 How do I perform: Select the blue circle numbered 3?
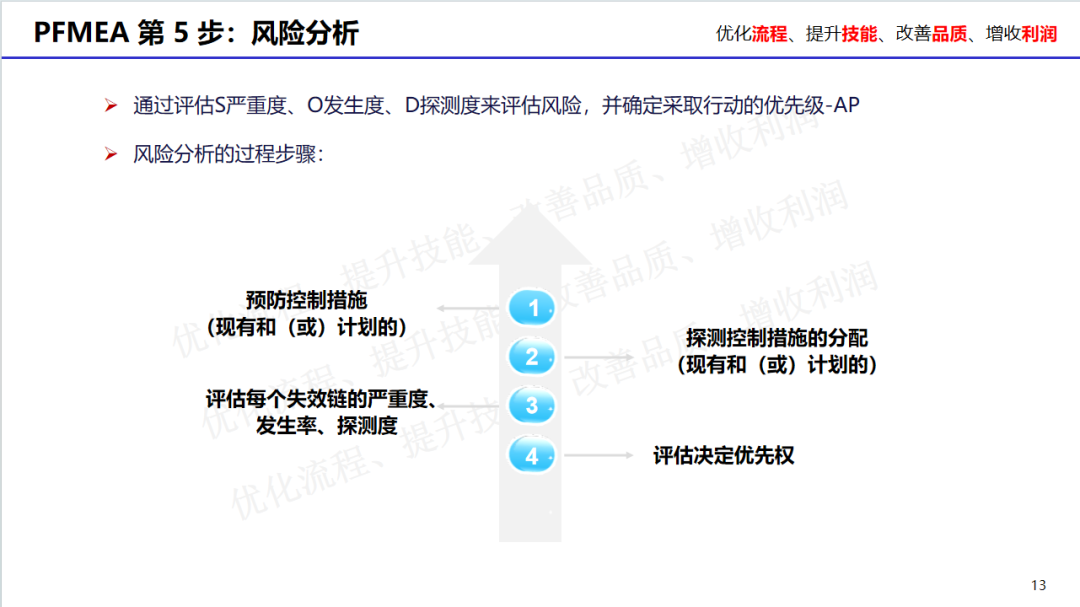click(x=532, y=406)
